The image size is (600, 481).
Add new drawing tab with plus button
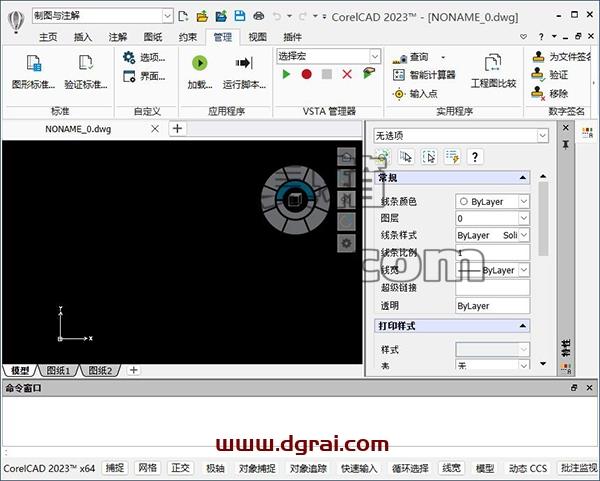tap(177, 129)
